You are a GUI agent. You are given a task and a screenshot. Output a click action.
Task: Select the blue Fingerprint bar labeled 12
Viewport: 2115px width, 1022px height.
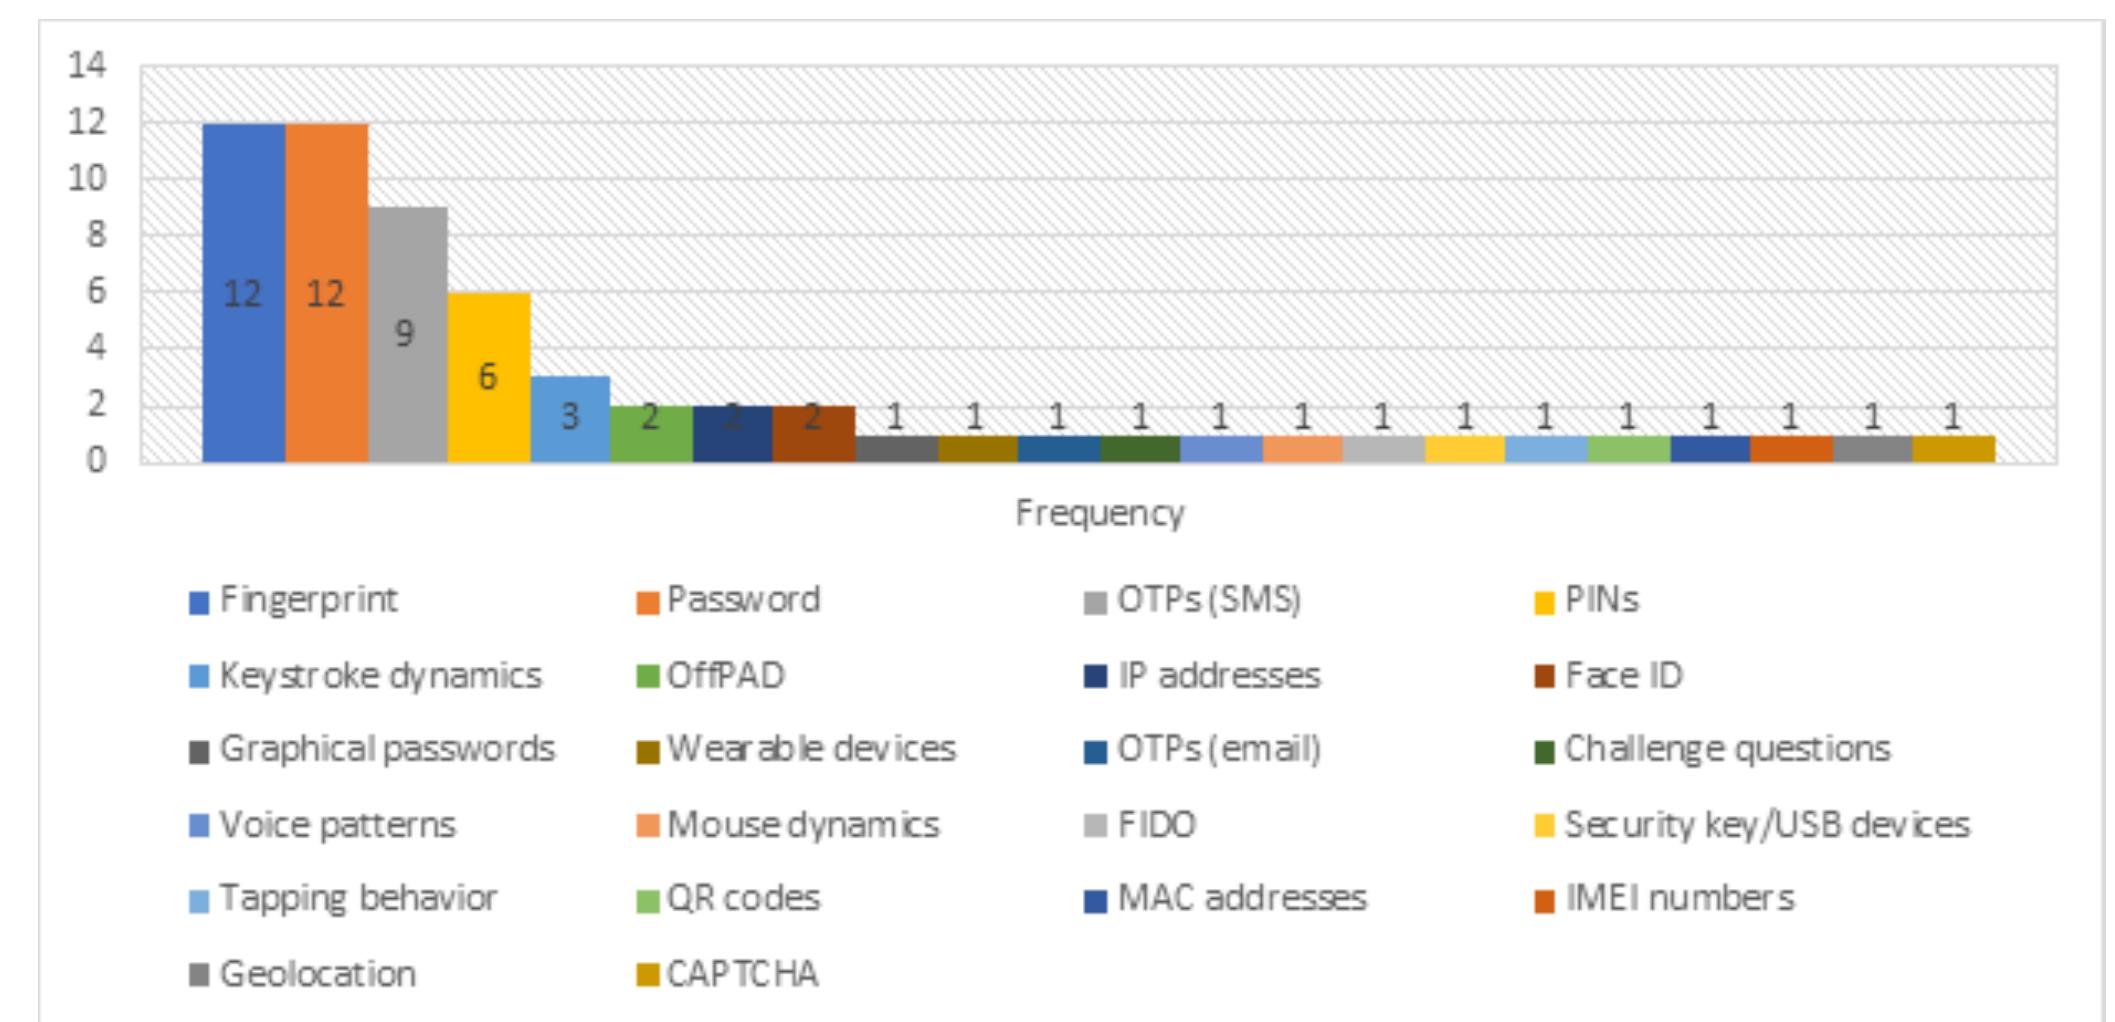244,293
